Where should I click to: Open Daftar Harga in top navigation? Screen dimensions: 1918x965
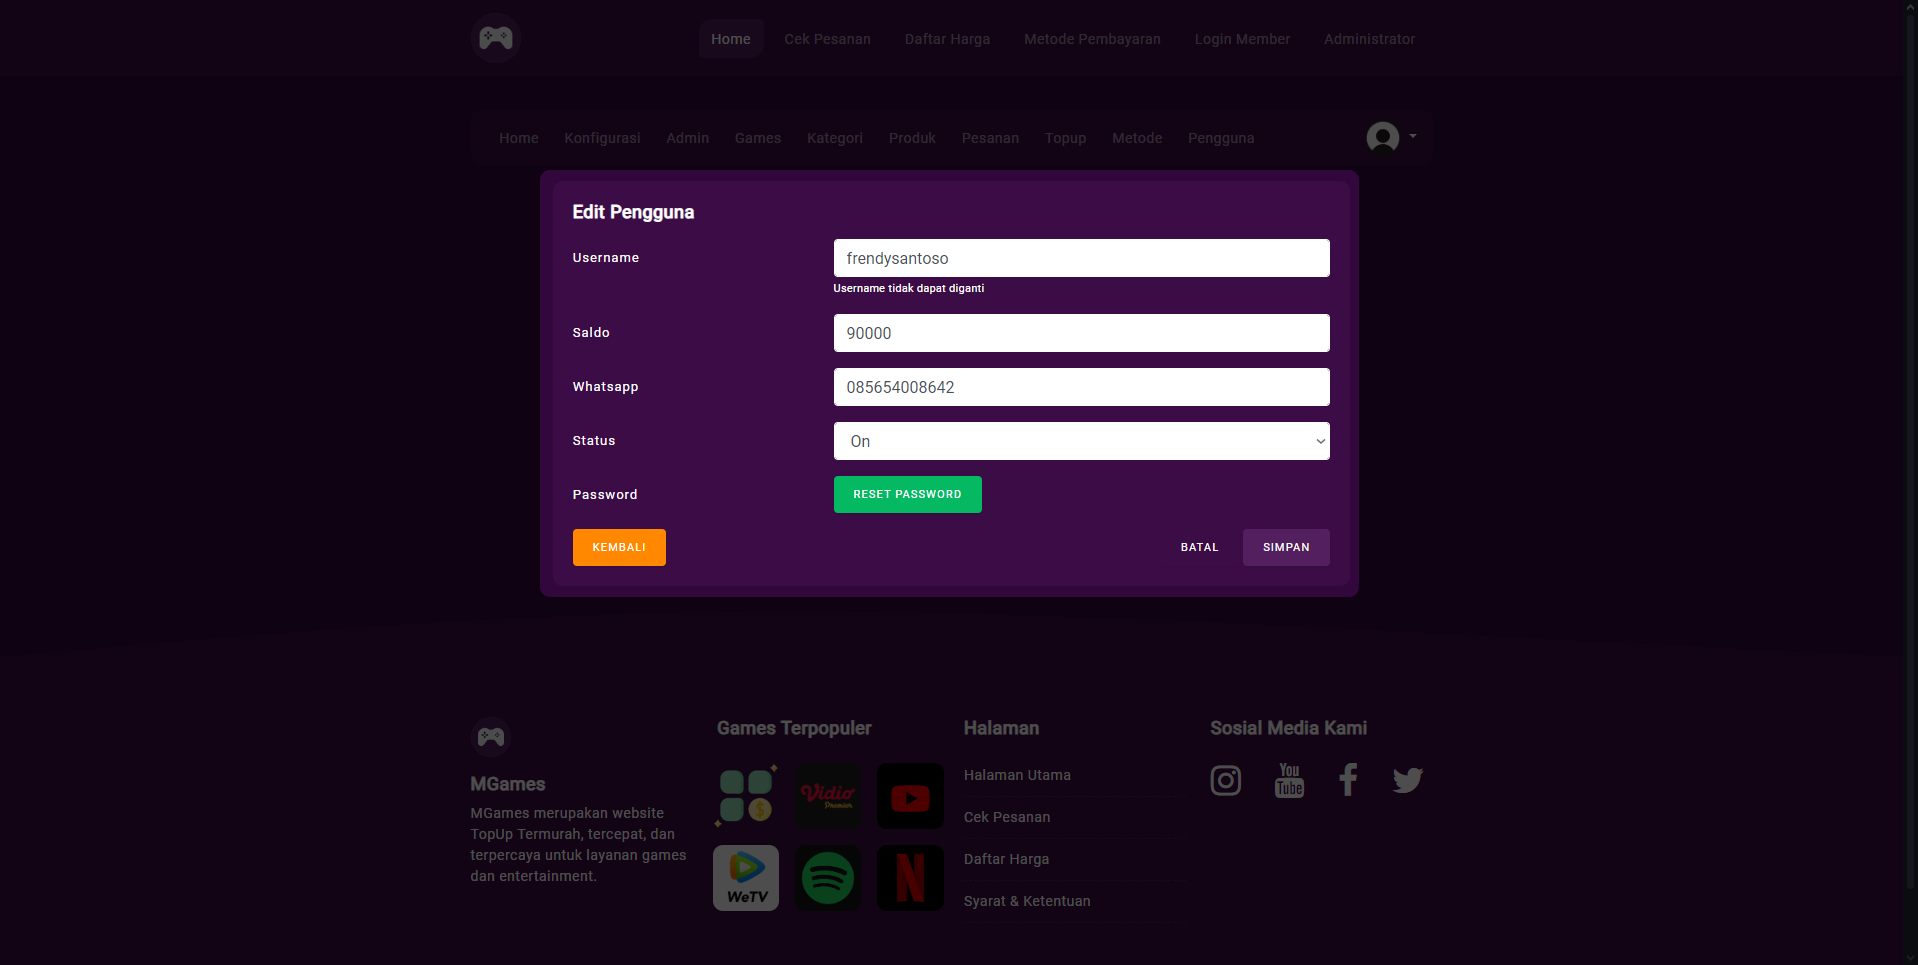(x=947, y=39)
